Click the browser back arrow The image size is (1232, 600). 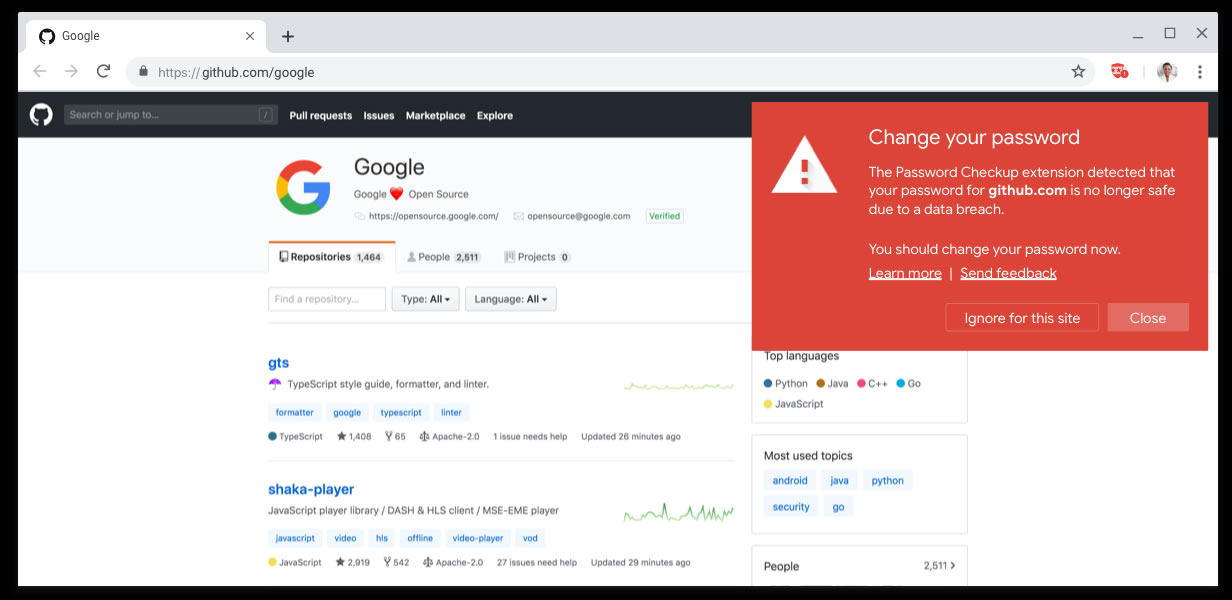39,71
